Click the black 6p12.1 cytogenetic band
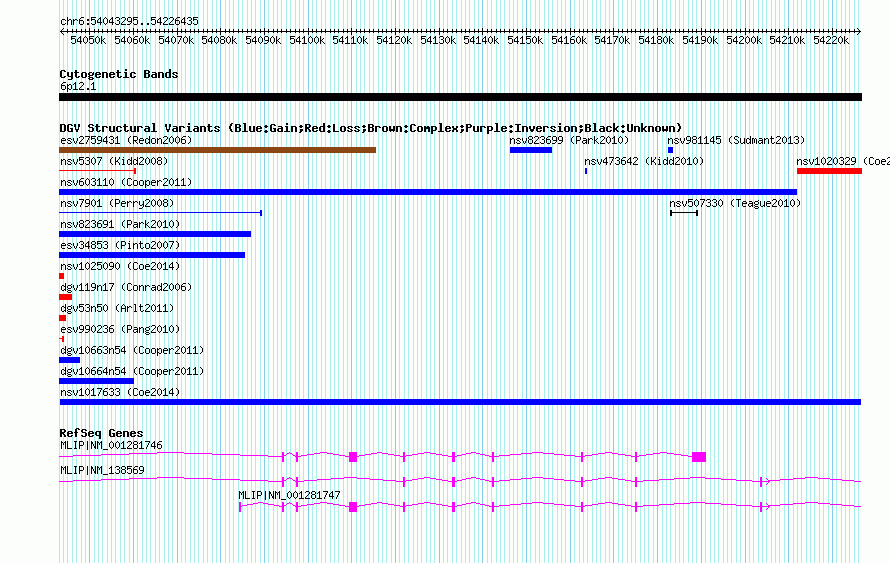Image resolution: width=890 pixels, height=563 pixels. [460, 97]
